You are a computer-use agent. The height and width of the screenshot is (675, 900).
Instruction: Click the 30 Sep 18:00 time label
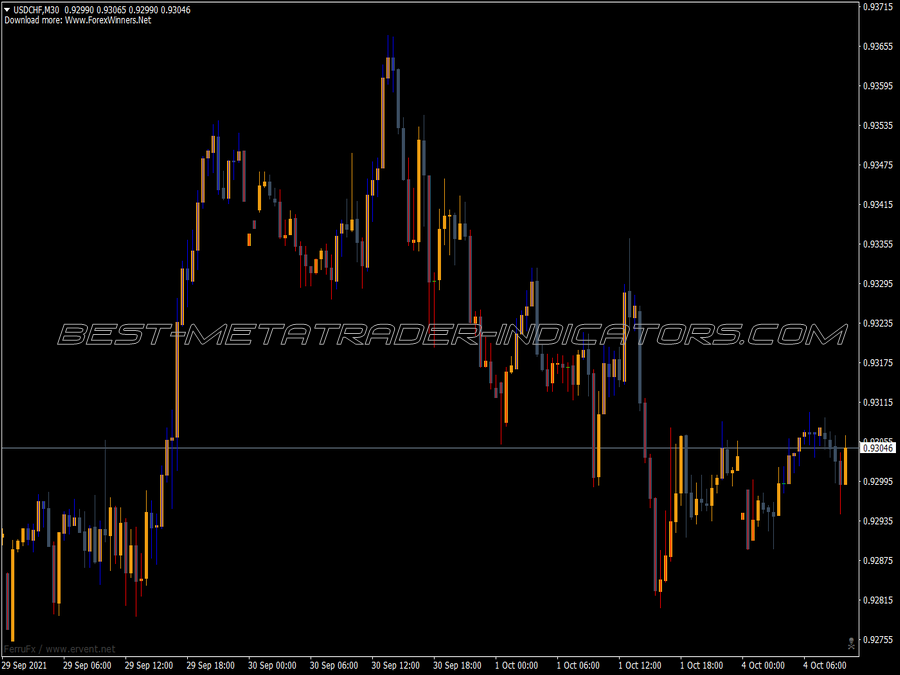pyautogui.click(x=457, y=666)
